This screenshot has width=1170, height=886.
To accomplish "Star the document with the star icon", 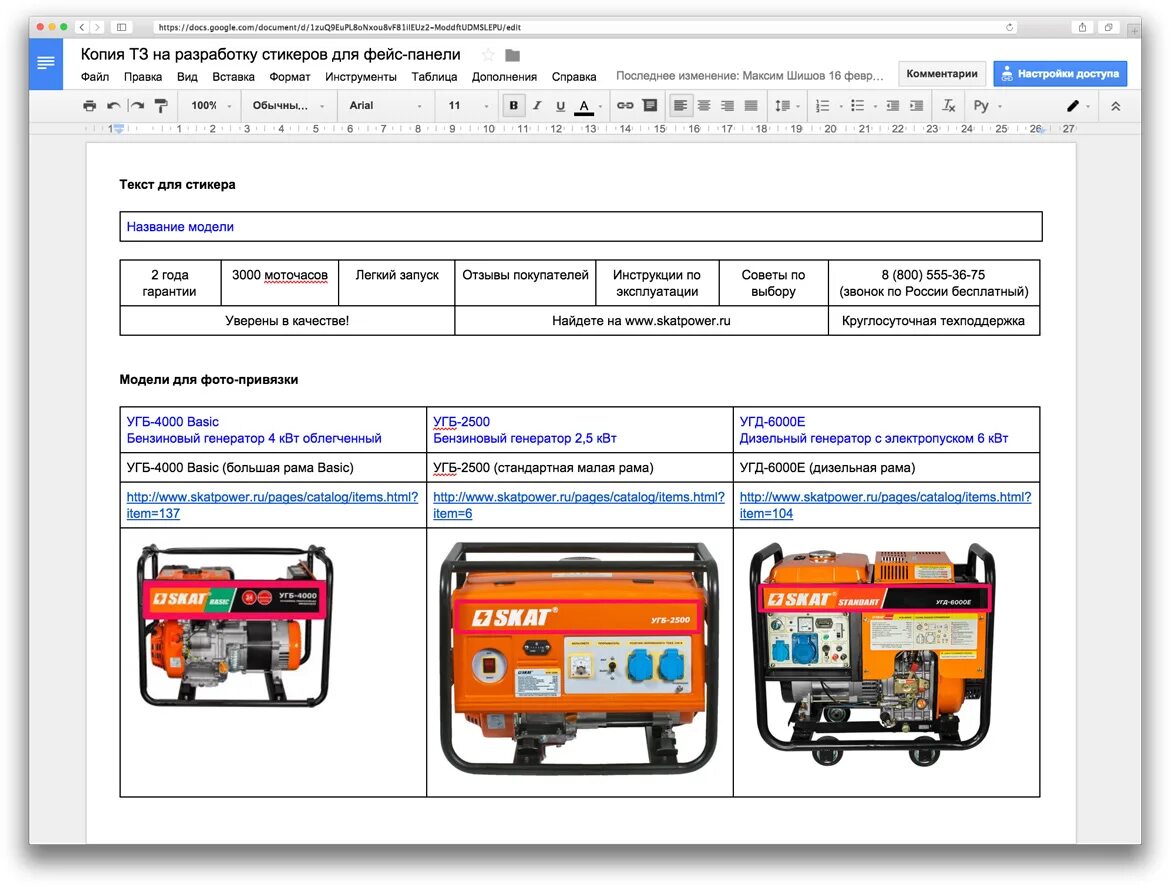I will [488, 55].
